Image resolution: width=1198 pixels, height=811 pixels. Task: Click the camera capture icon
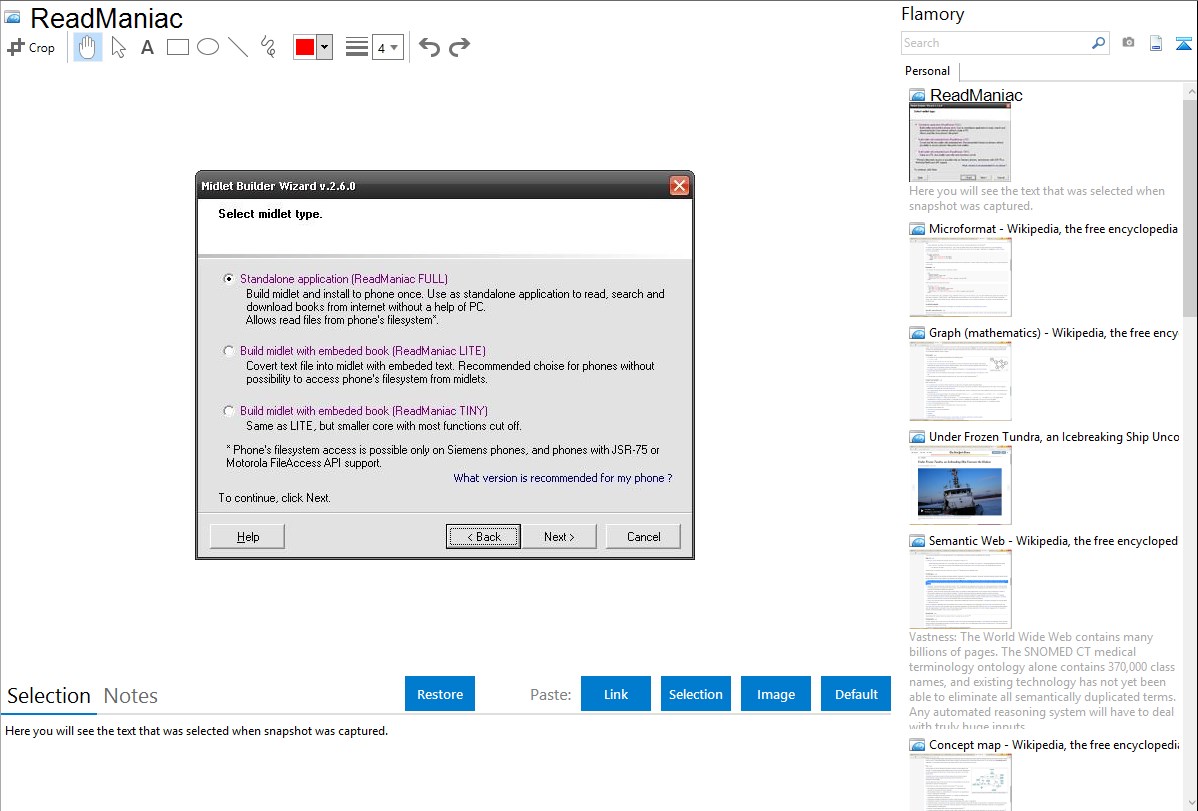pos(1128,43)
